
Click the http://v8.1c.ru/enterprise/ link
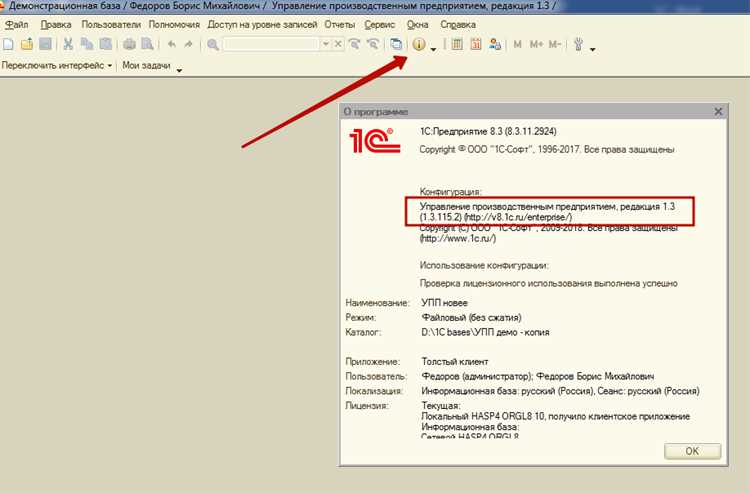tap(518, 217)
